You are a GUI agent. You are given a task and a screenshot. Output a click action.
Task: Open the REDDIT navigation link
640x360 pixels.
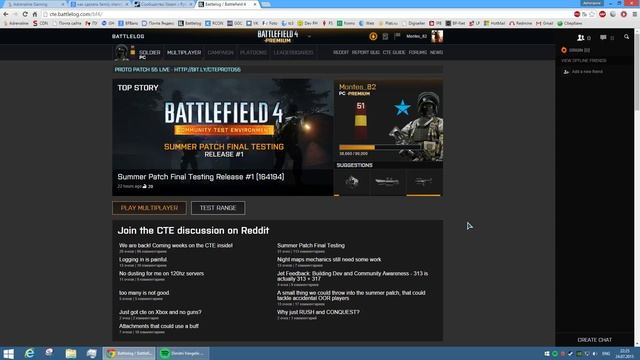click(x=341, y=53)
